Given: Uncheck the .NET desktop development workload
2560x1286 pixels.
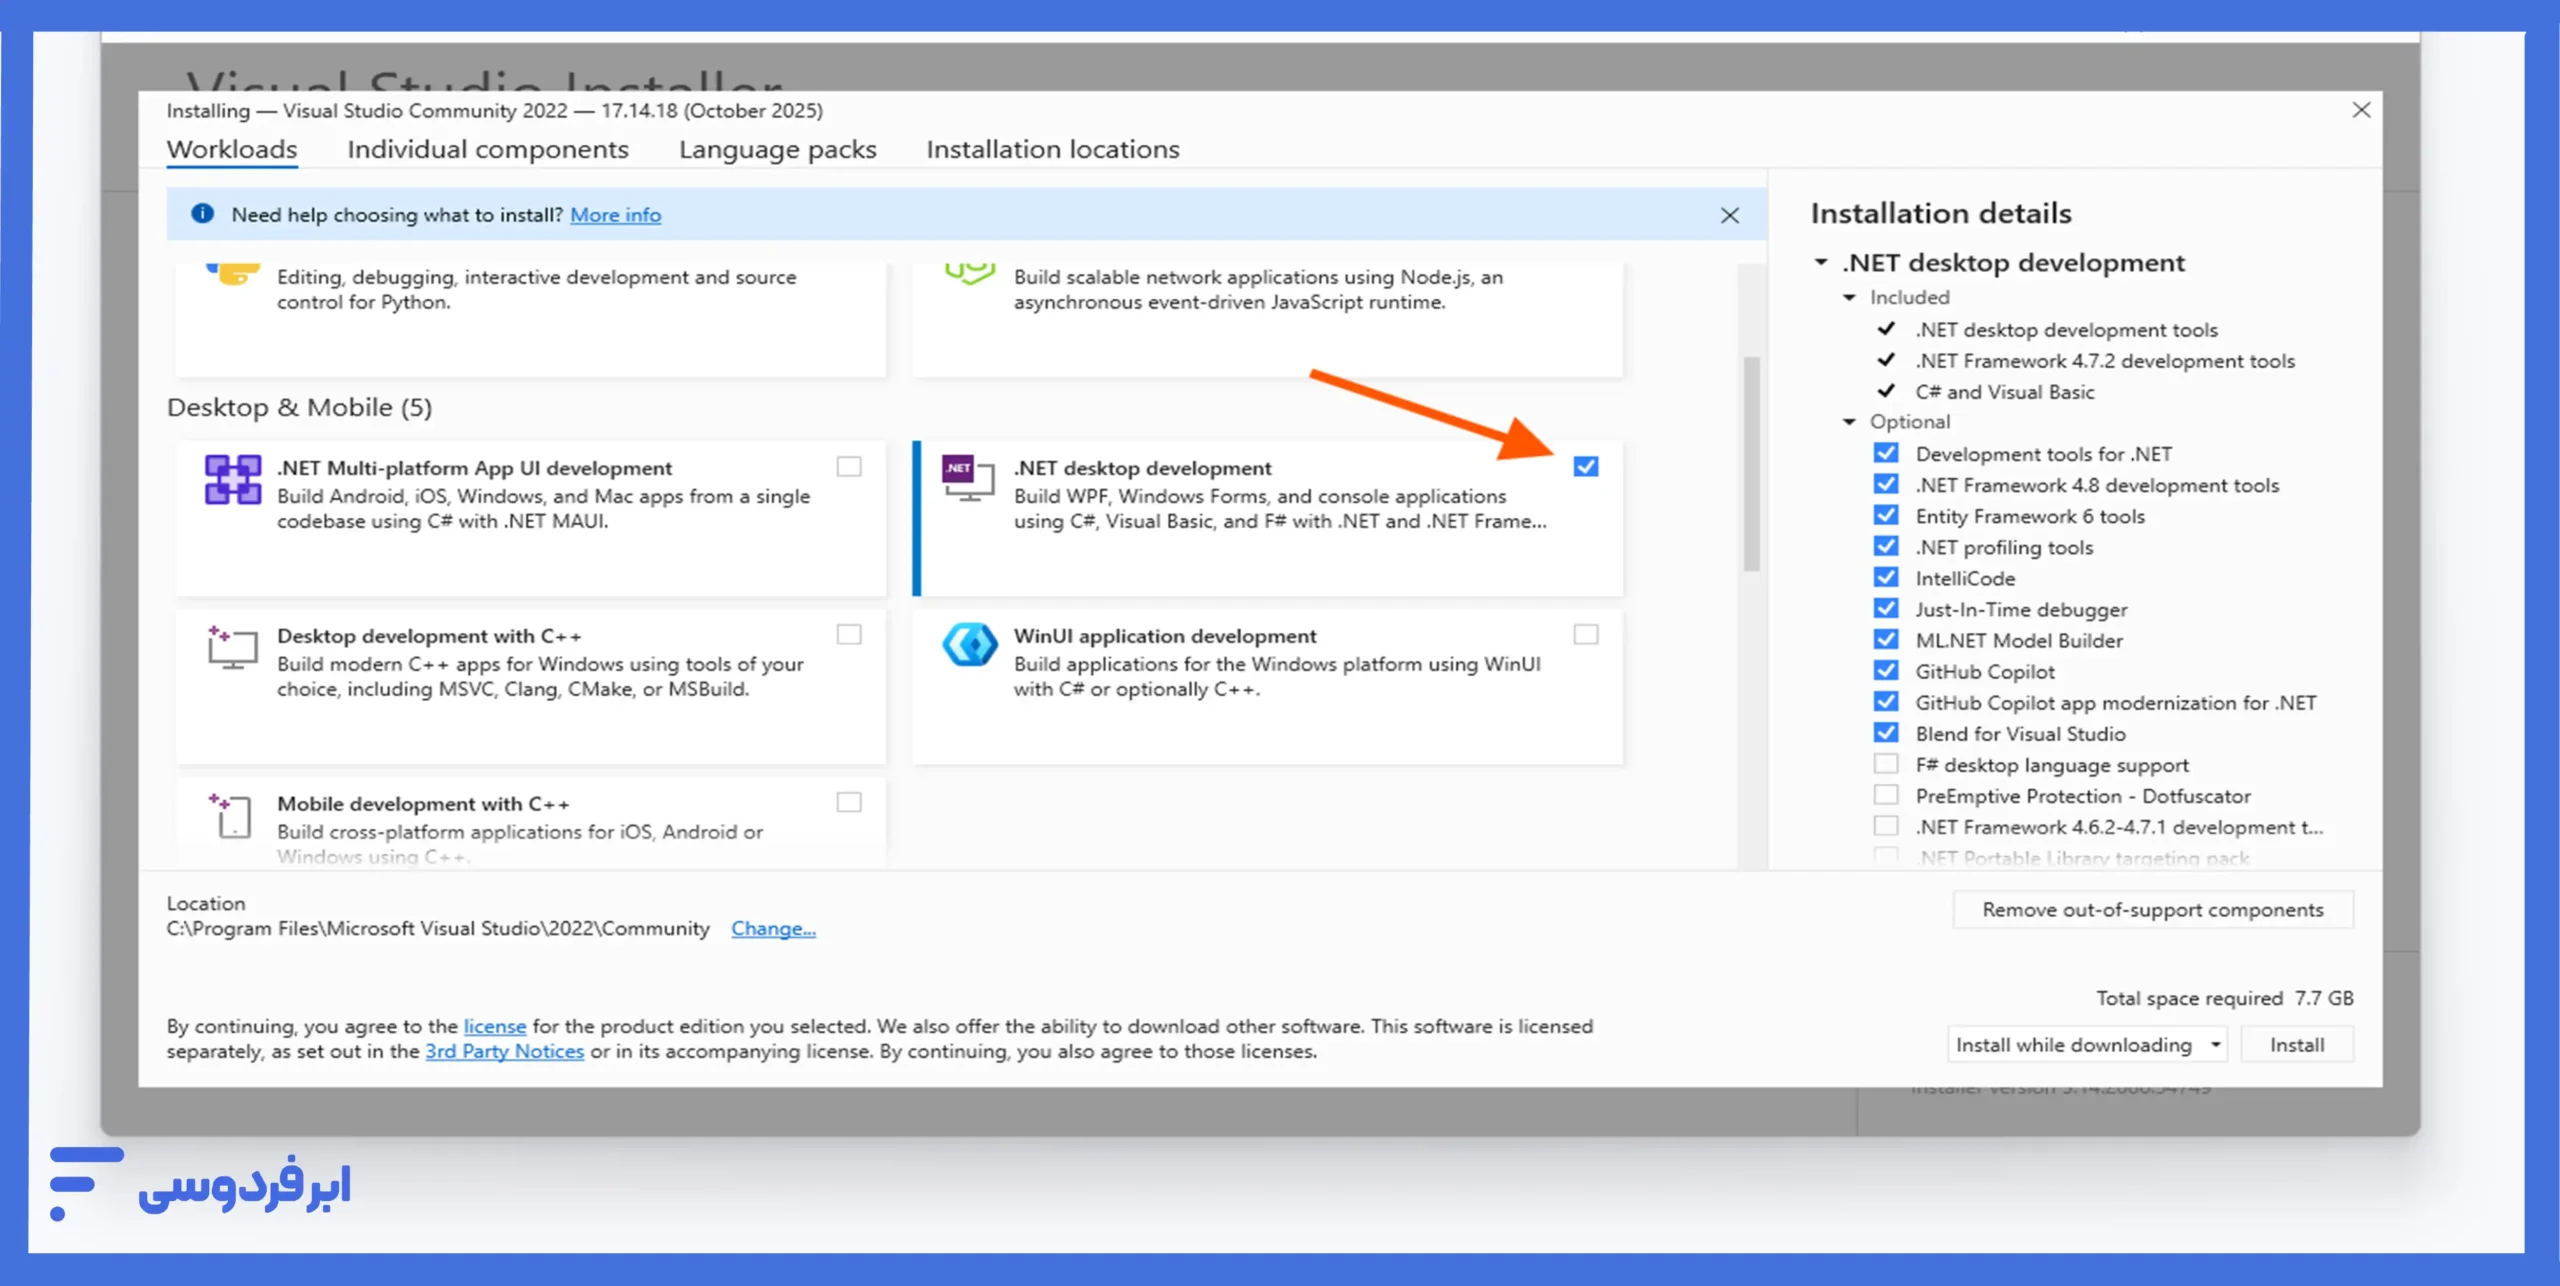Looking at the screenshot, I should (x=1585, y=467).
